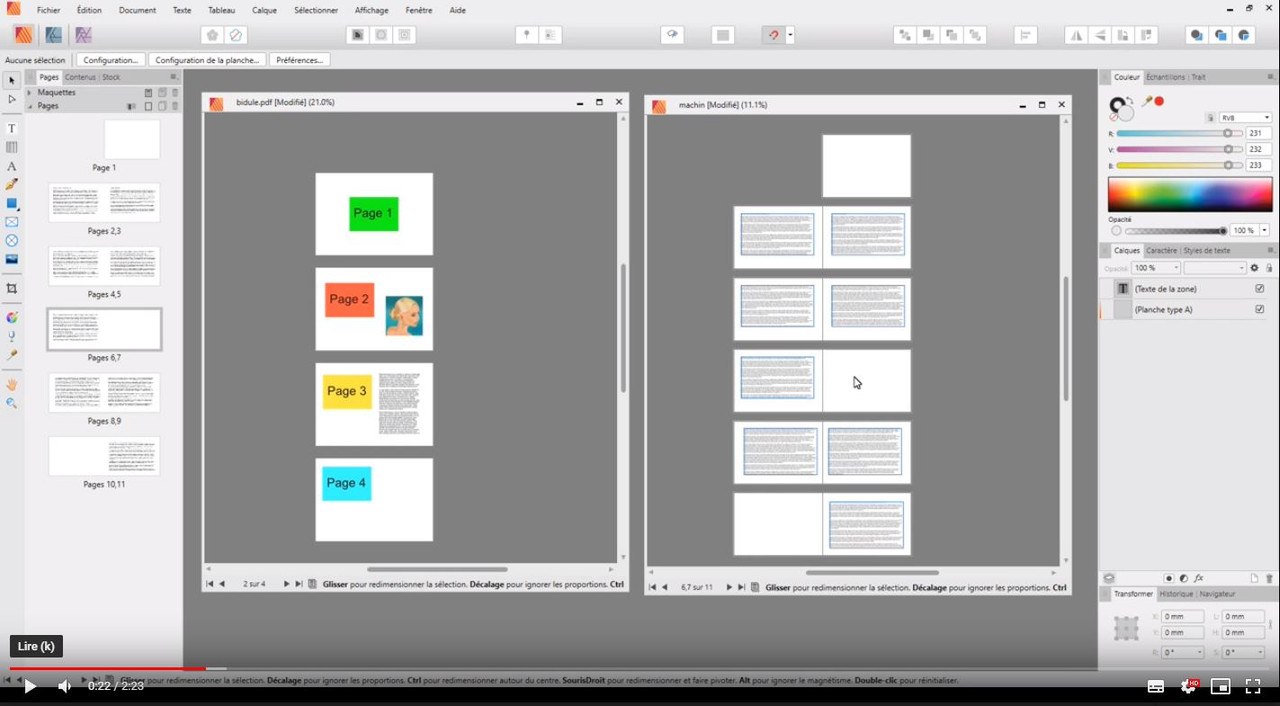1280x706 pixels.
Task: Select the Rectangle shape tool
Action: coord(12,203)
